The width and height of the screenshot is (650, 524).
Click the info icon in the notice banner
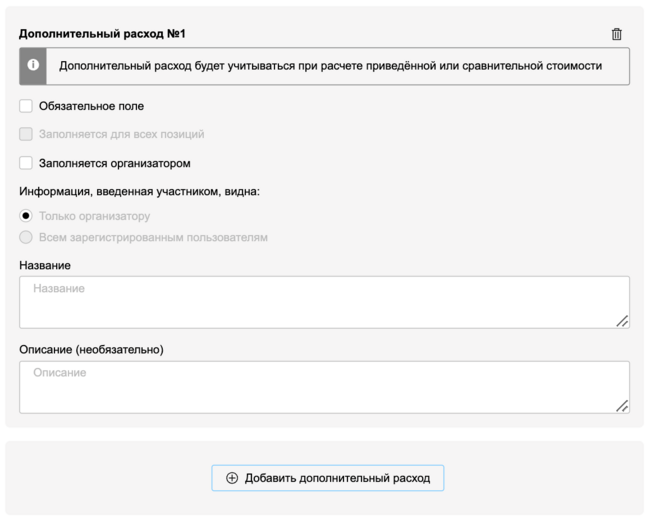coord(34,66)
